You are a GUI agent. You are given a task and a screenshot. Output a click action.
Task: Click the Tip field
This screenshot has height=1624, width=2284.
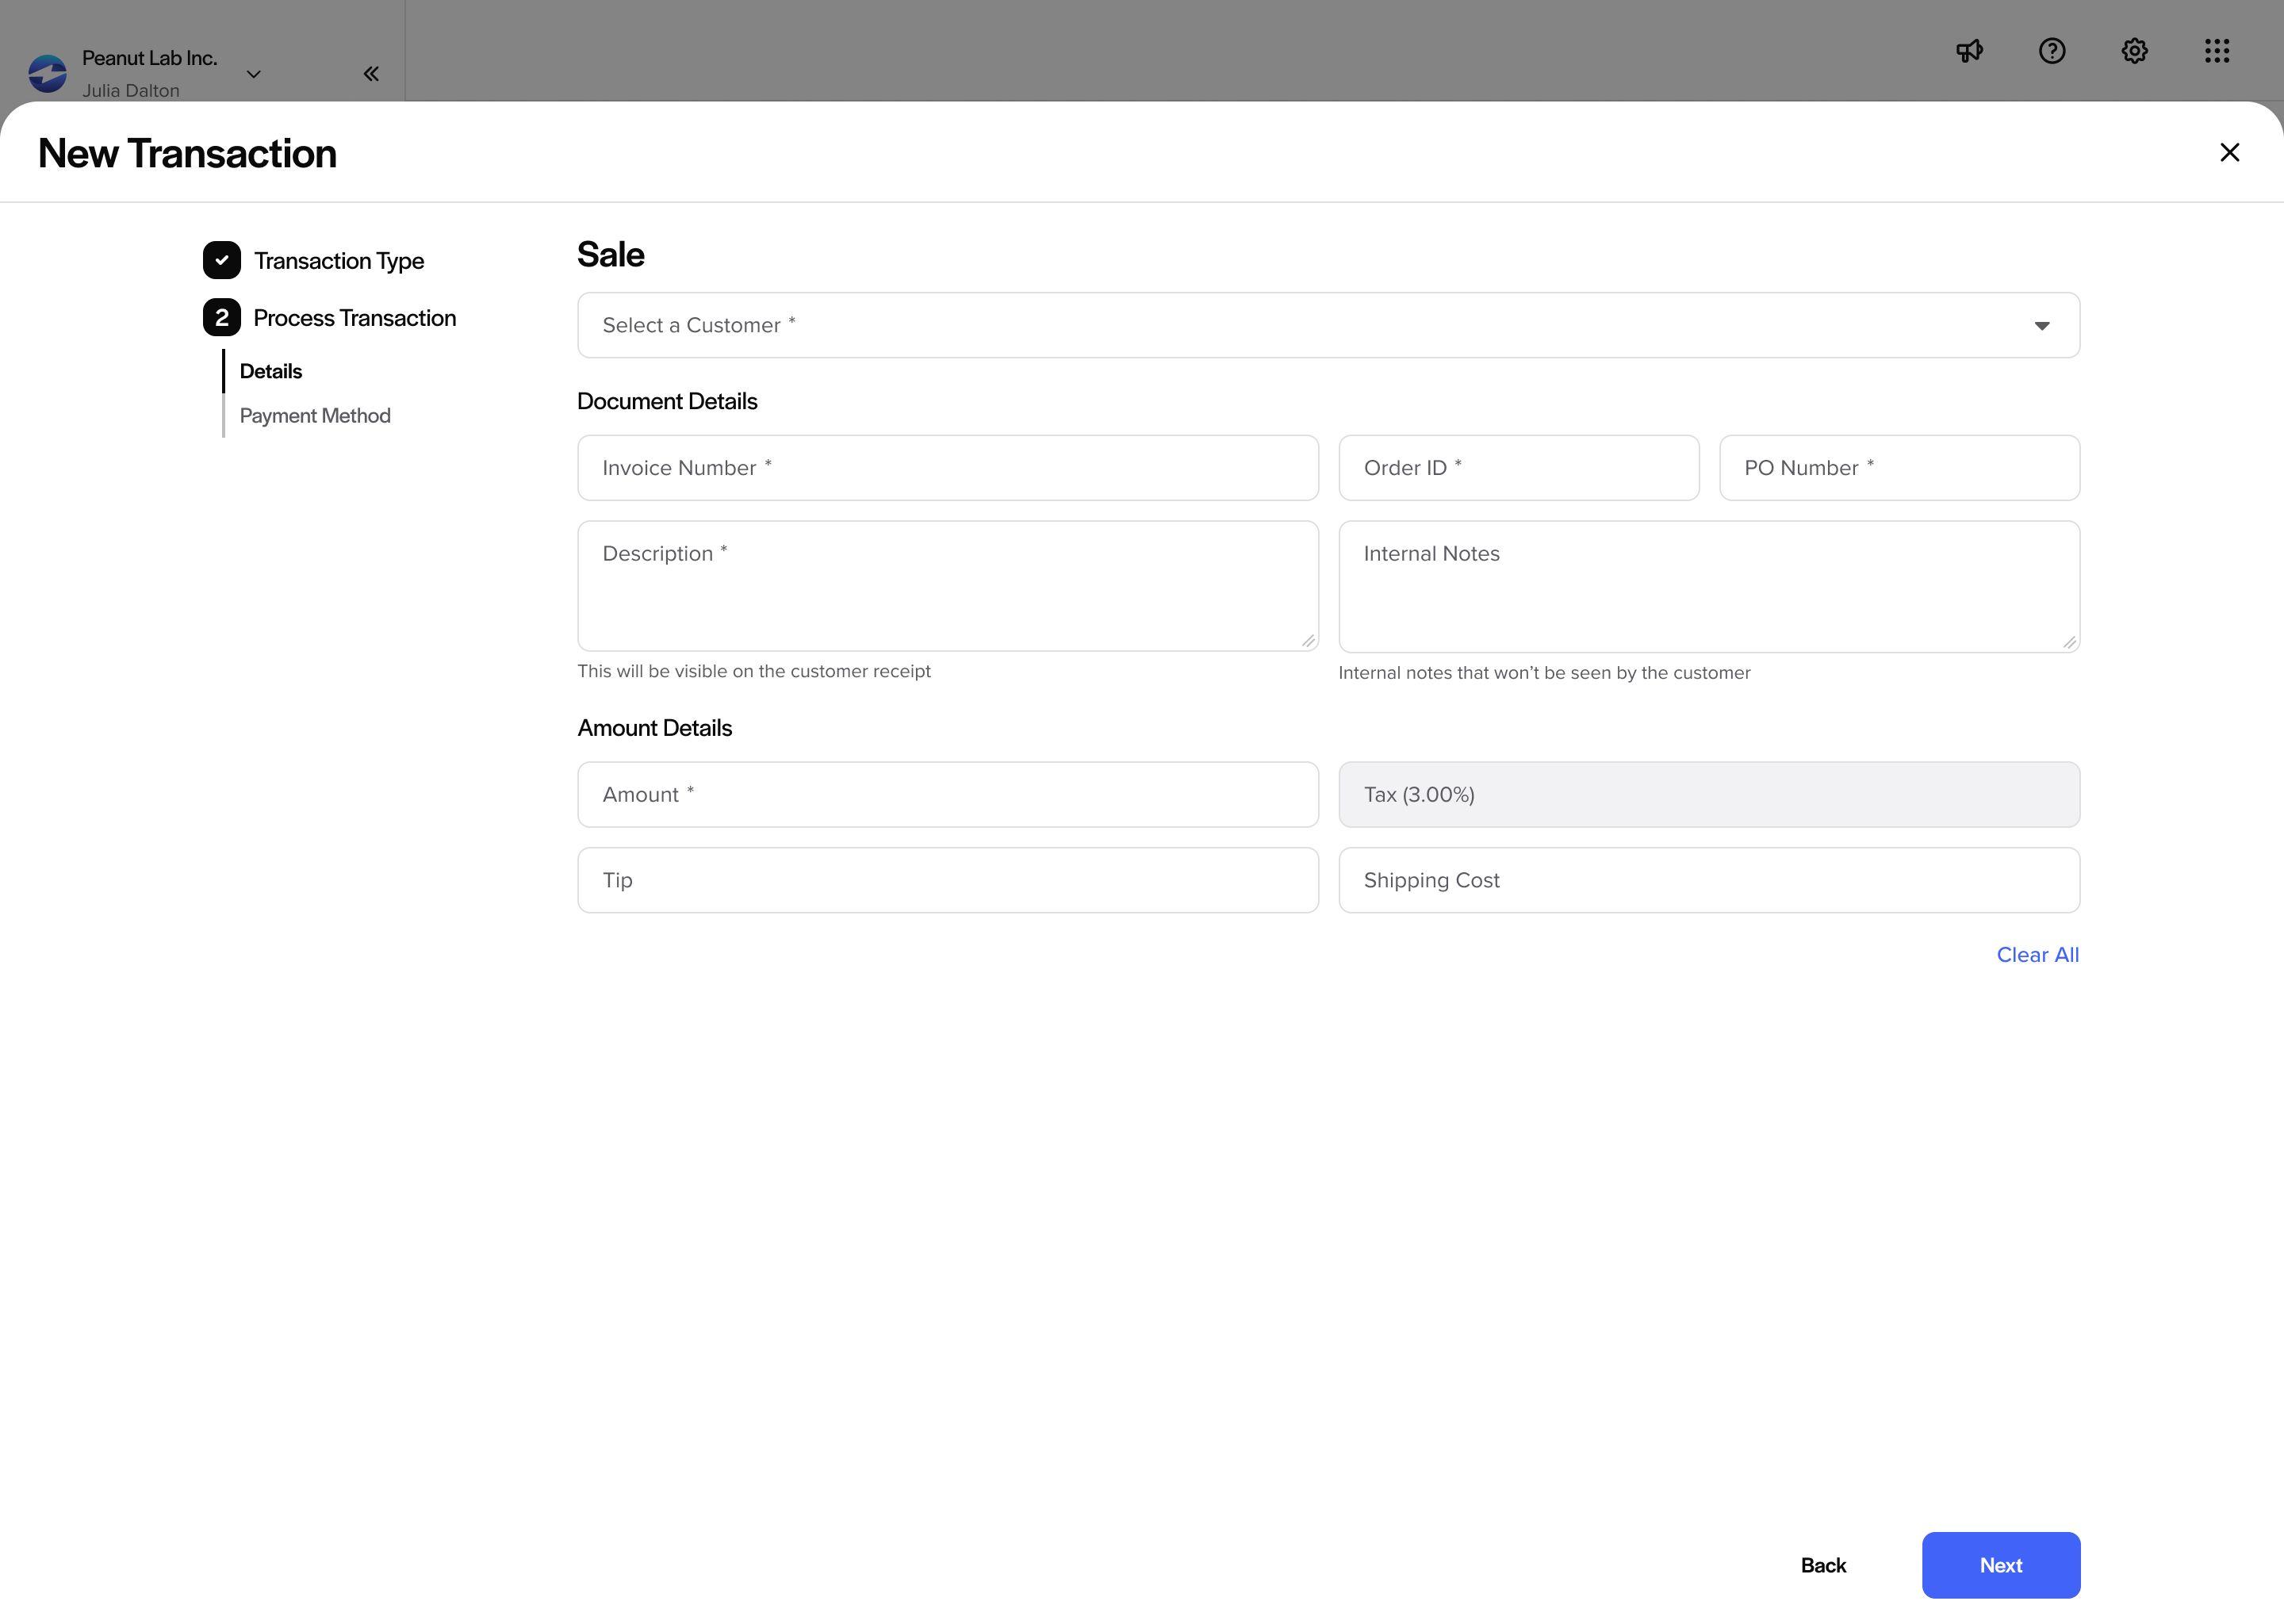coord(948,880)
